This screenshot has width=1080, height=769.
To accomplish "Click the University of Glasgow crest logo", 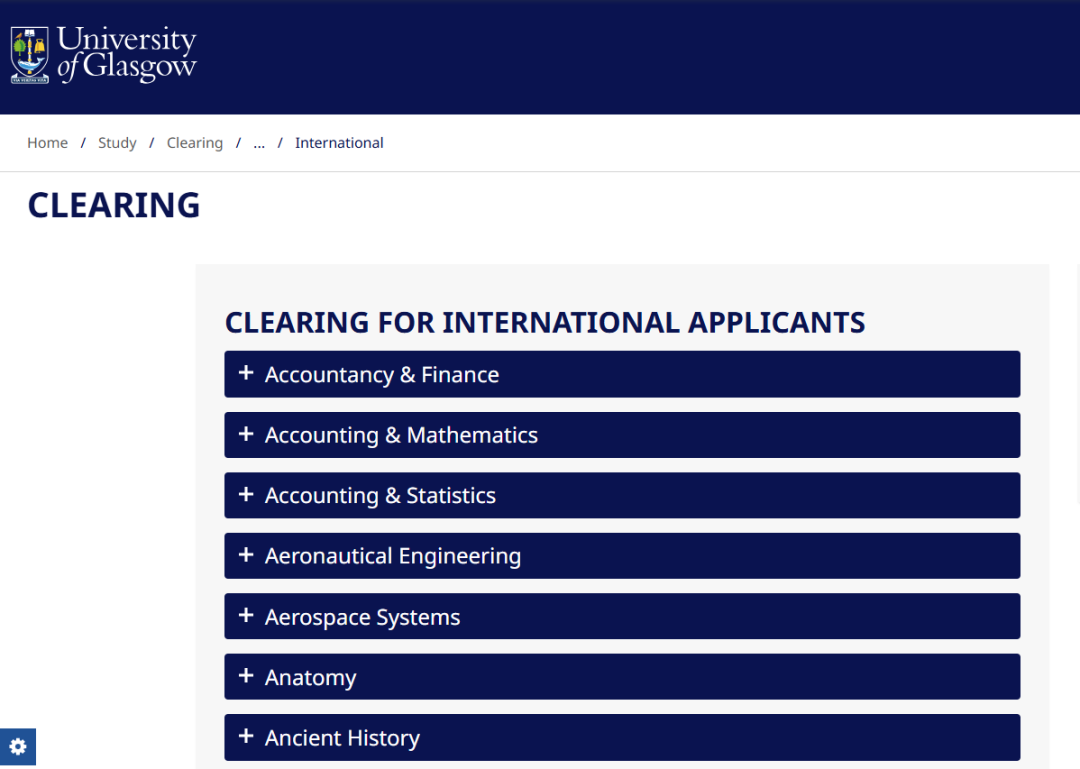I will [x=30, y=54].
